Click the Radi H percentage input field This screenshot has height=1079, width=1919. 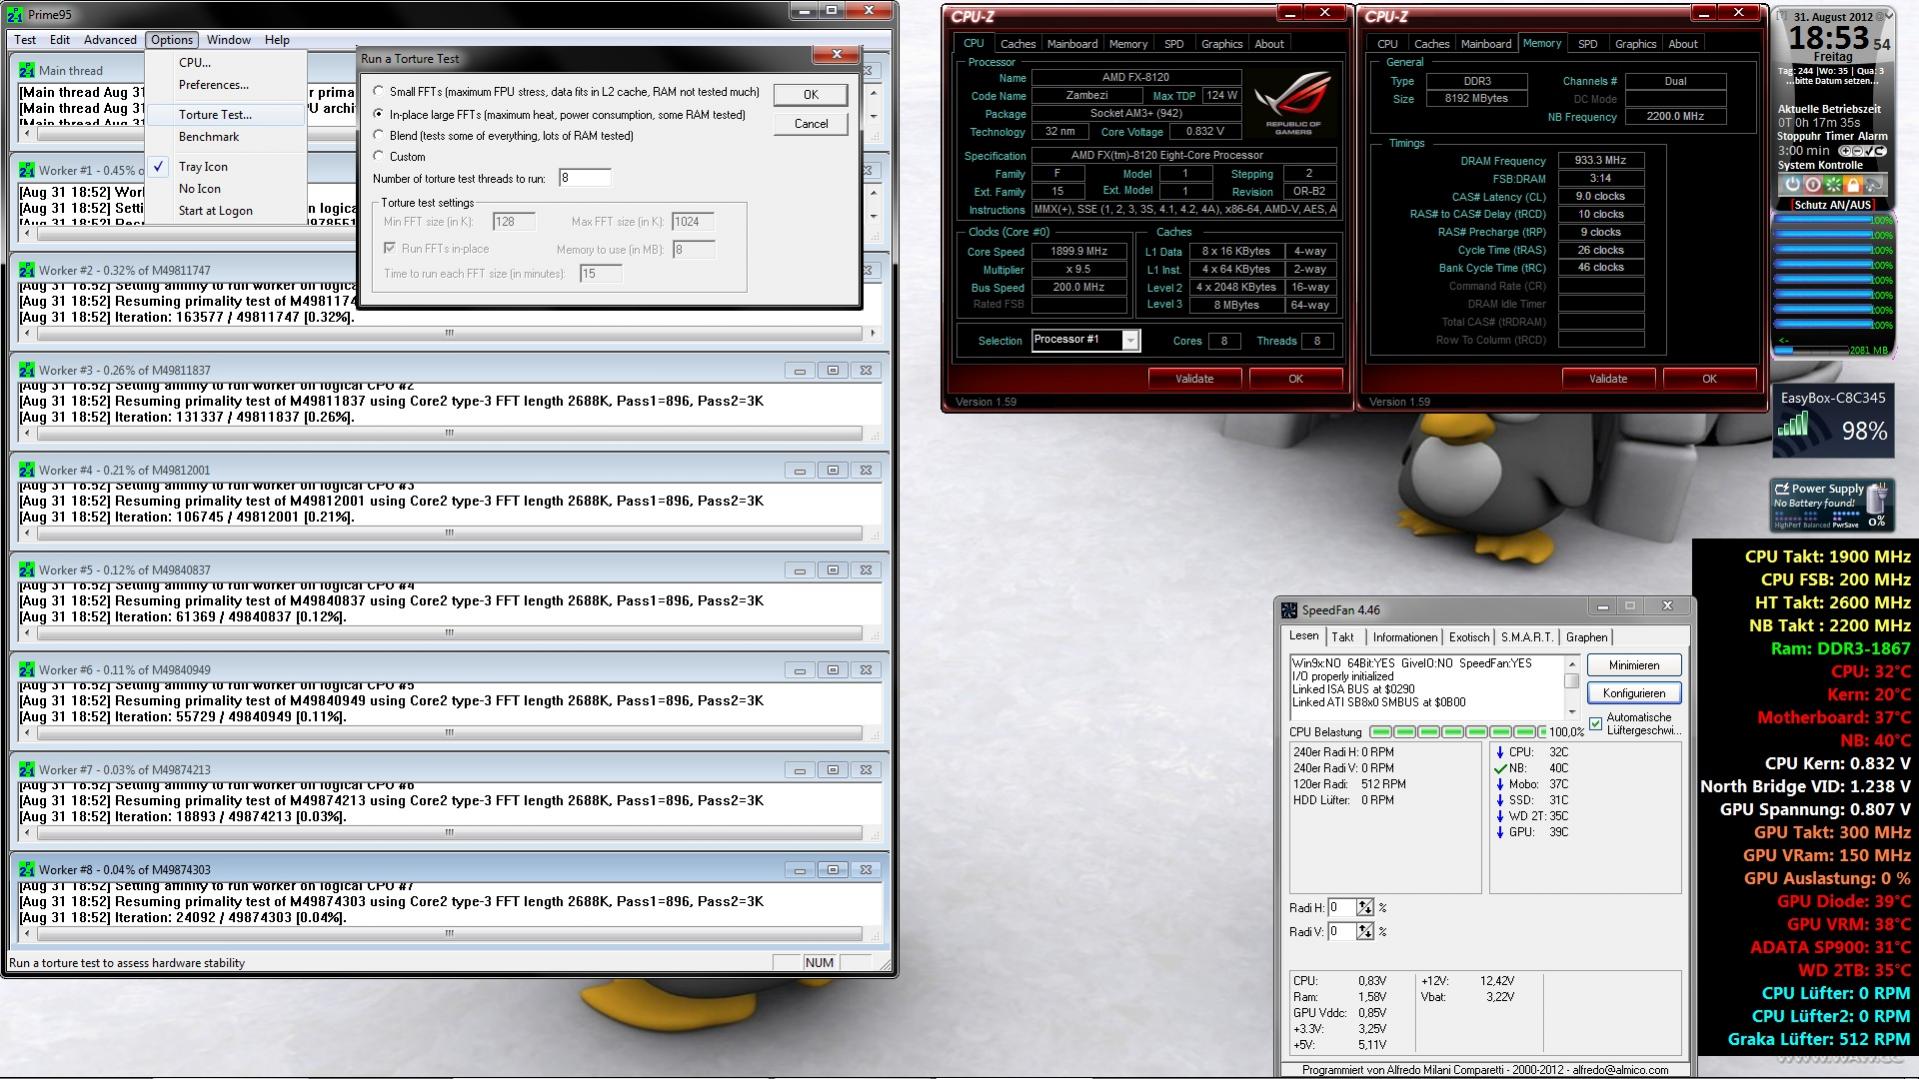1341,908
